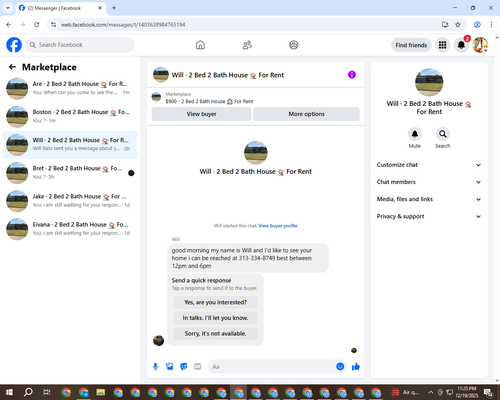Screen dimensions: 500x400
Task: Expand Customize chat section
Action: tap(429, 165)
